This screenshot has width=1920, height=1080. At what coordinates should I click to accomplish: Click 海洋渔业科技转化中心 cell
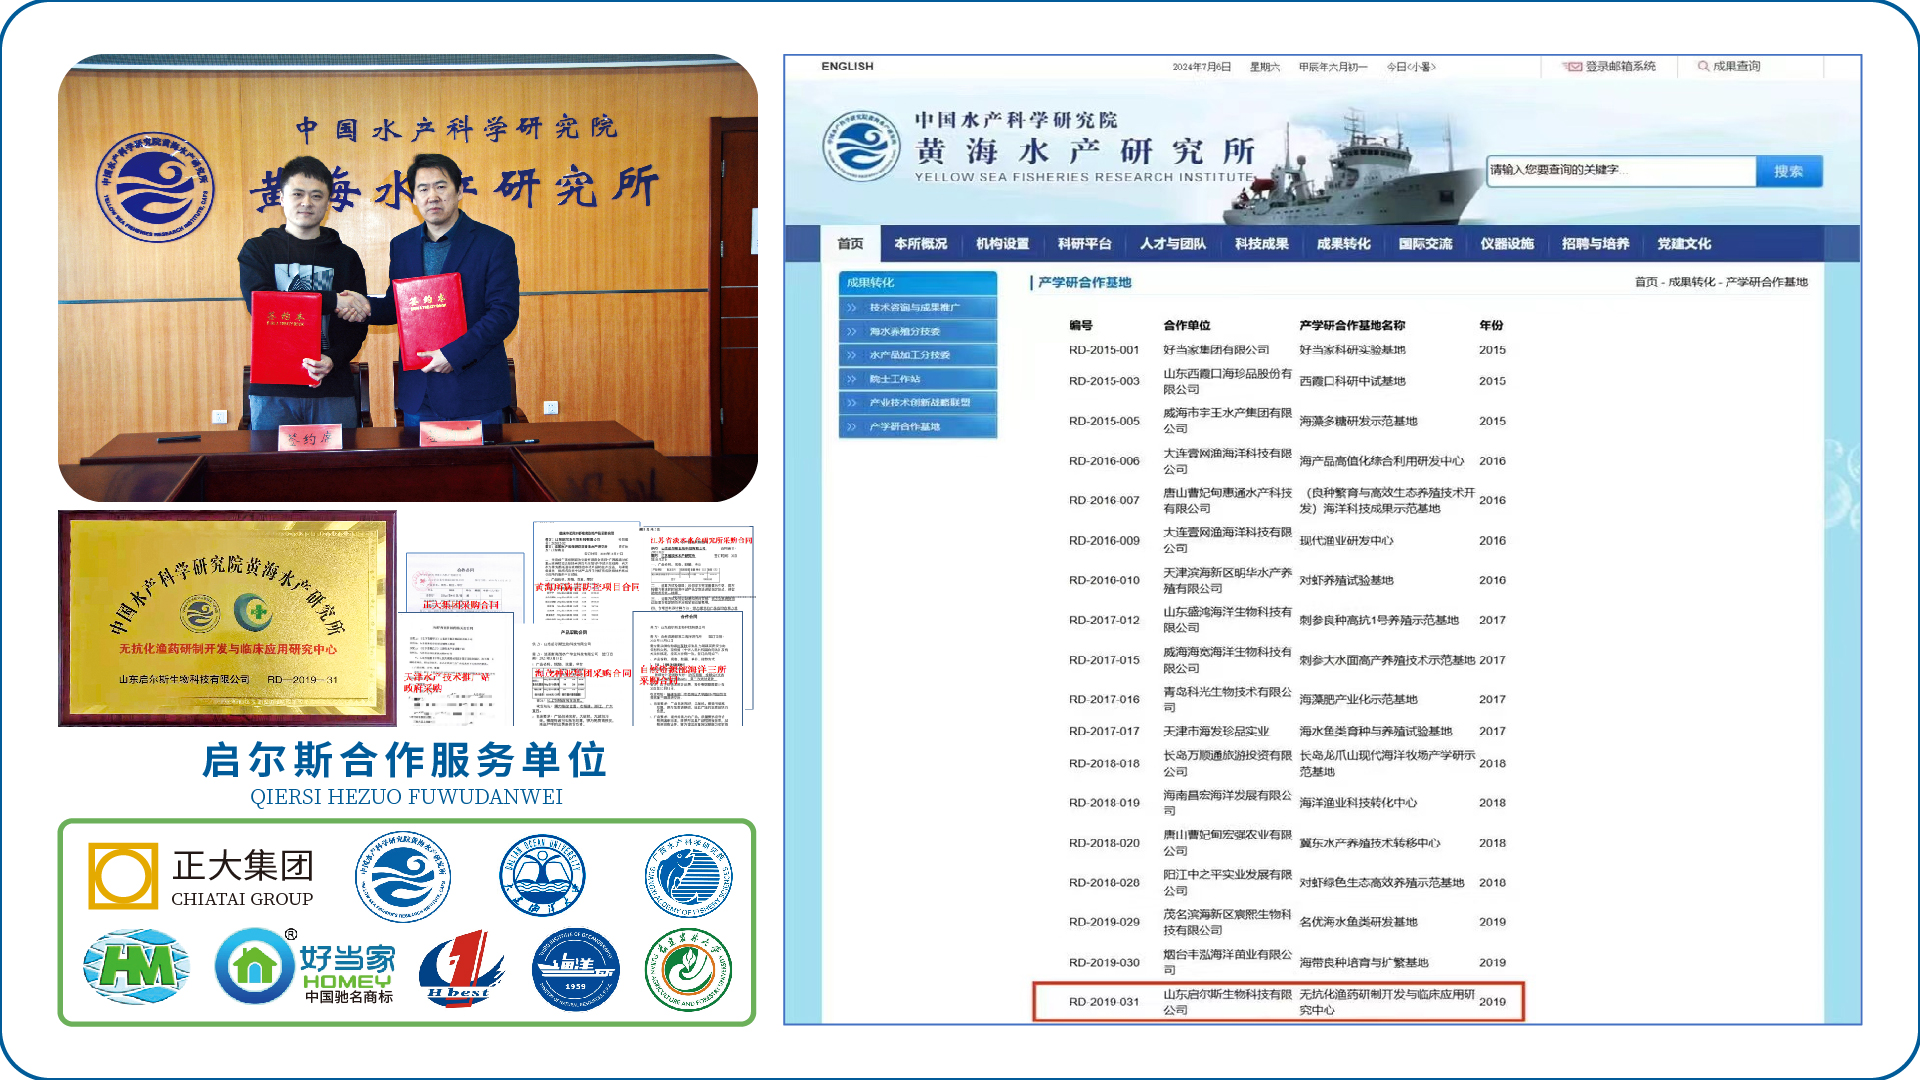[1358, 803]
